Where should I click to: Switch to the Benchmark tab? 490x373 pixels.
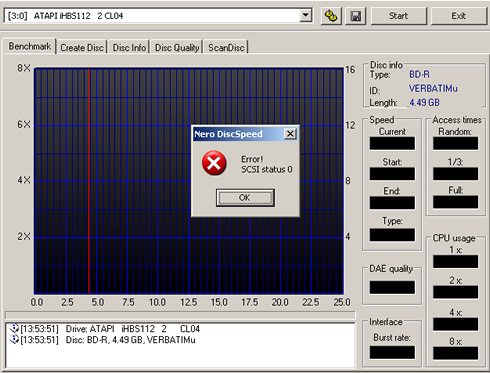30,46
